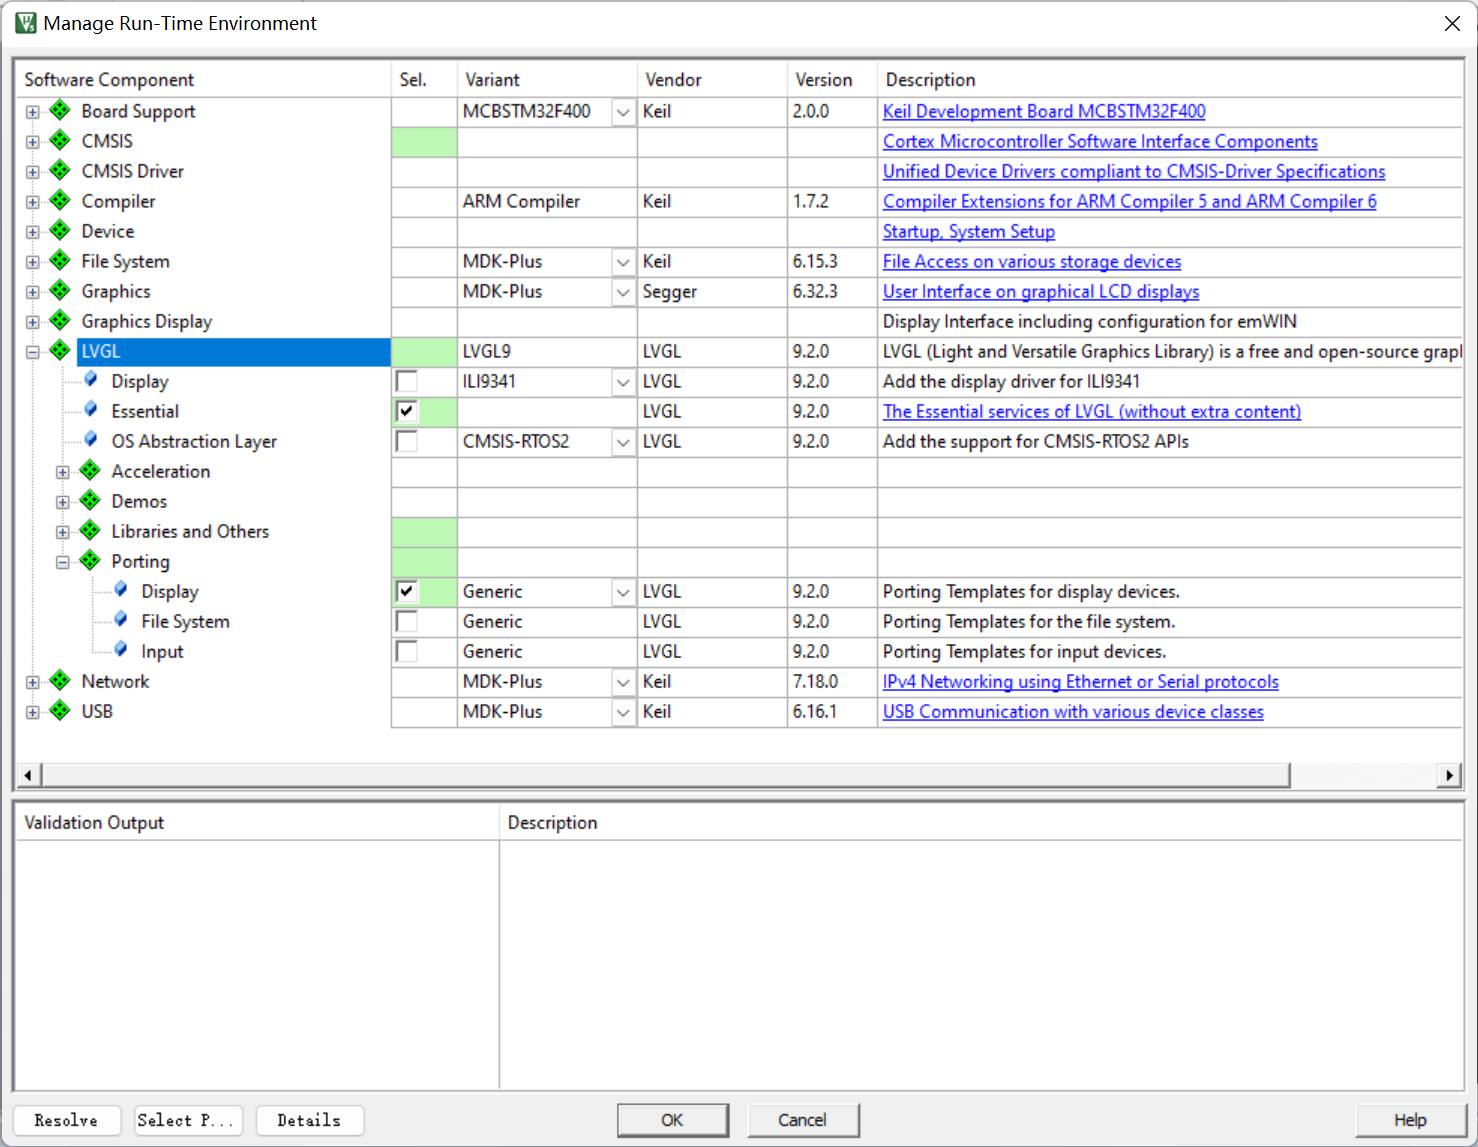Screen dimensions: 1478x1147
Task: Expand the Board Support tree node
Action: (x=33, y=112)
